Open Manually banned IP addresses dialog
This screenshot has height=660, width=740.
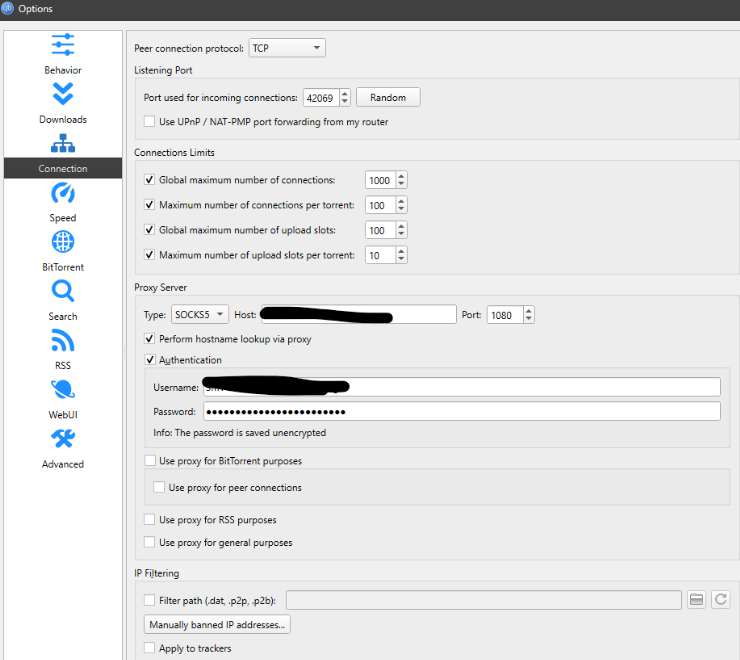(217, 625)
